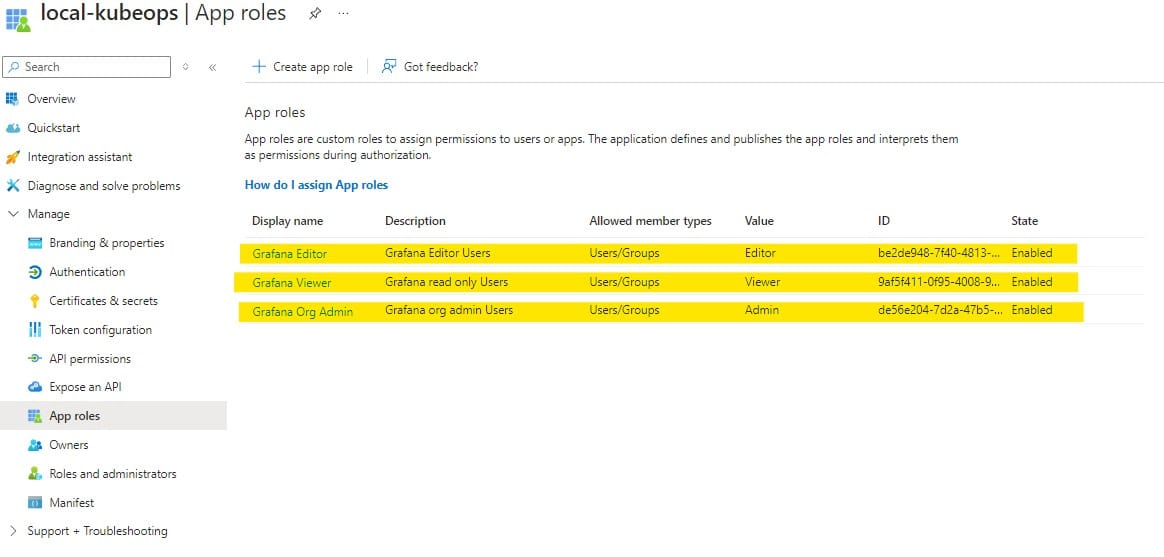Open Quickstart in the sidebar
Screen dimensions: 1164x557
click(x=53, y=128)
